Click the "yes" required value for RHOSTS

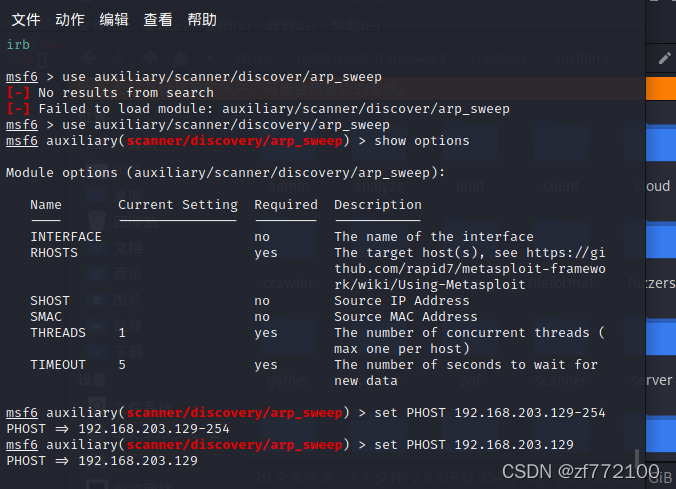point(266,253)
